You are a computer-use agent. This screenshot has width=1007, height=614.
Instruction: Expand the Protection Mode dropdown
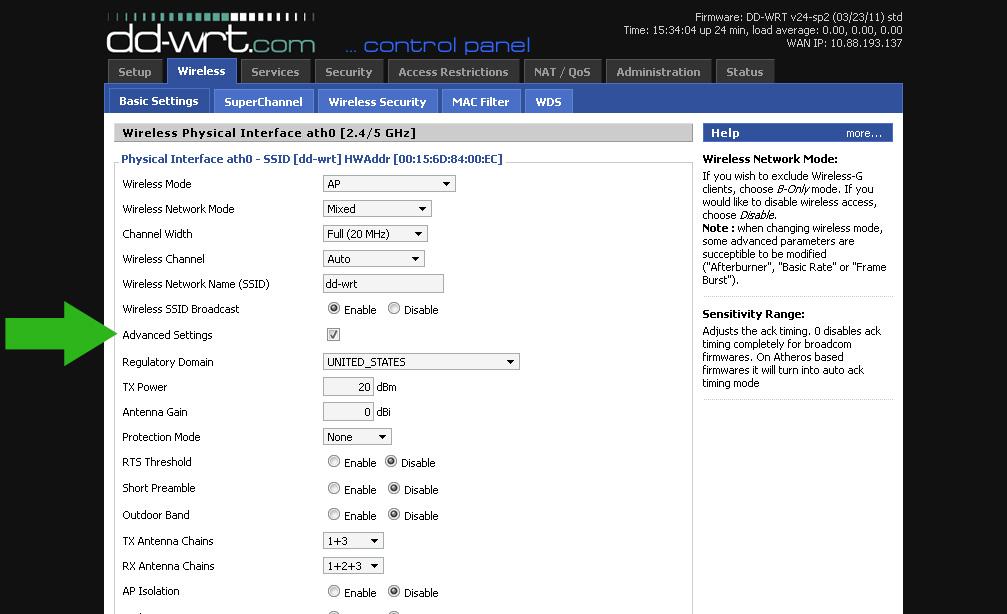pos(357,437)
